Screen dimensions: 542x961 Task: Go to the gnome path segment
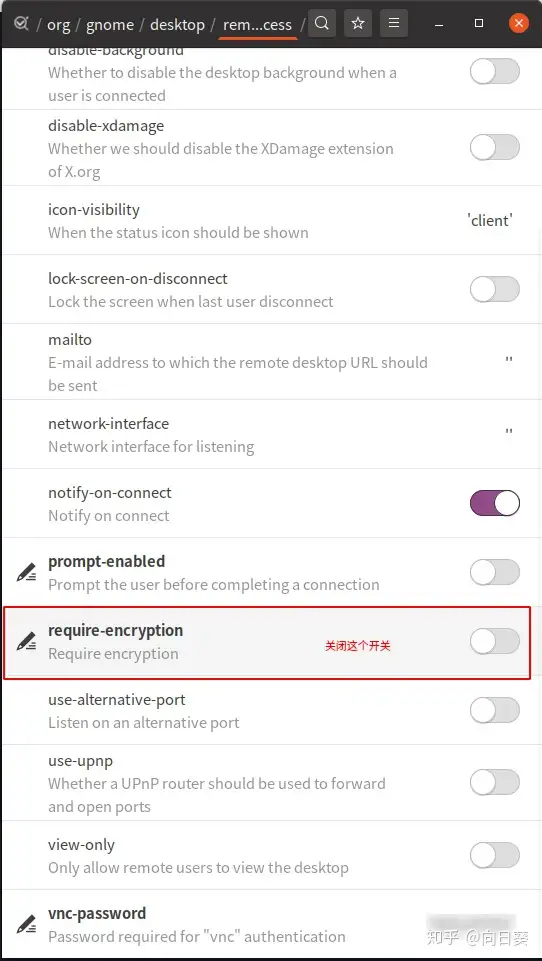110,25
